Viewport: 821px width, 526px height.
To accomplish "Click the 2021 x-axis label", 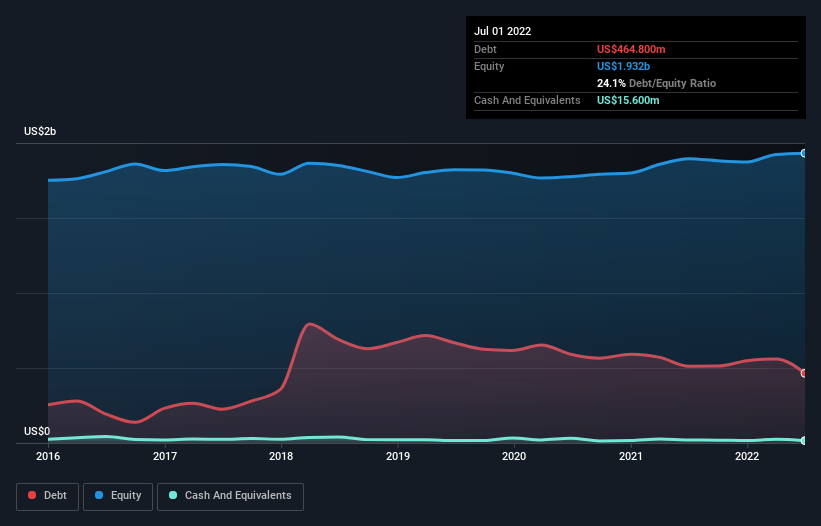I will [x=631, y=456].
